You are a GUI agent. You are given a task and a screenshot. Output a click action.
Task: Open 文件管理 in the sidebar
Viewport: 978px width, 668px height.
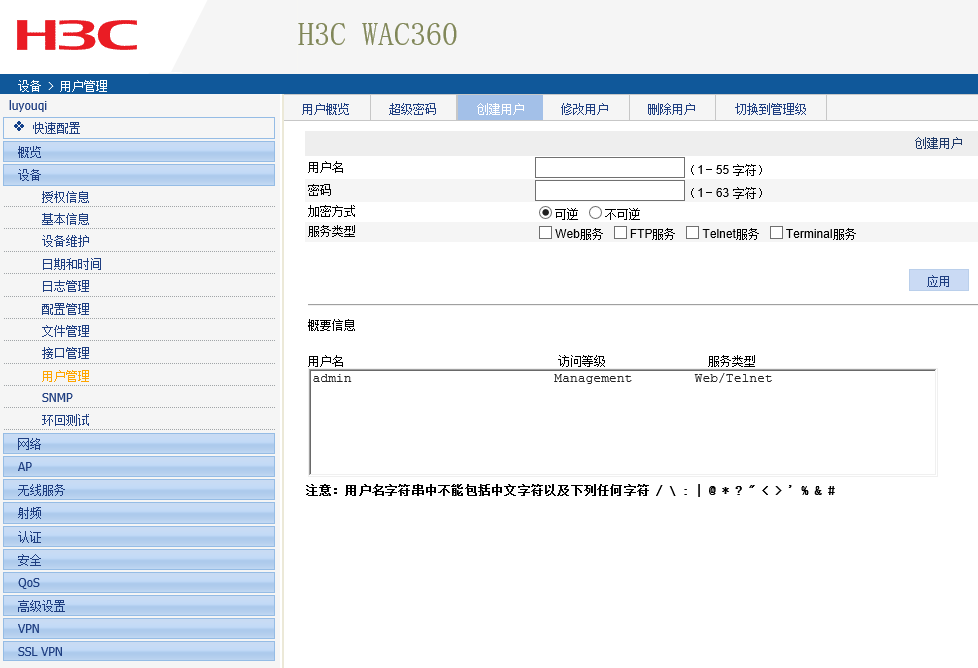pos(65,331)
